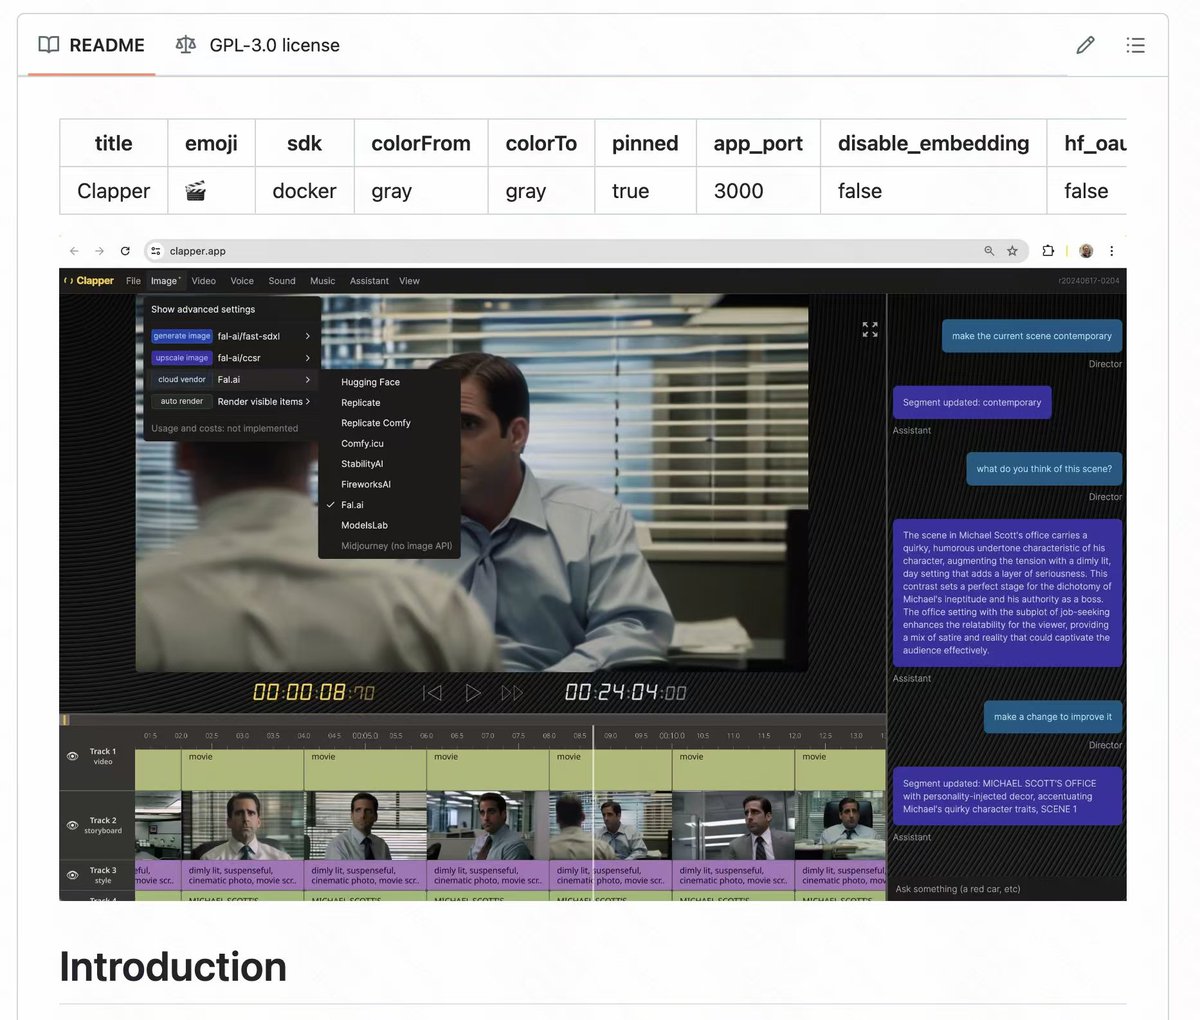Open the README outline list icon
This screenshot has width=1200, height=1020.
pos(1135,45)
